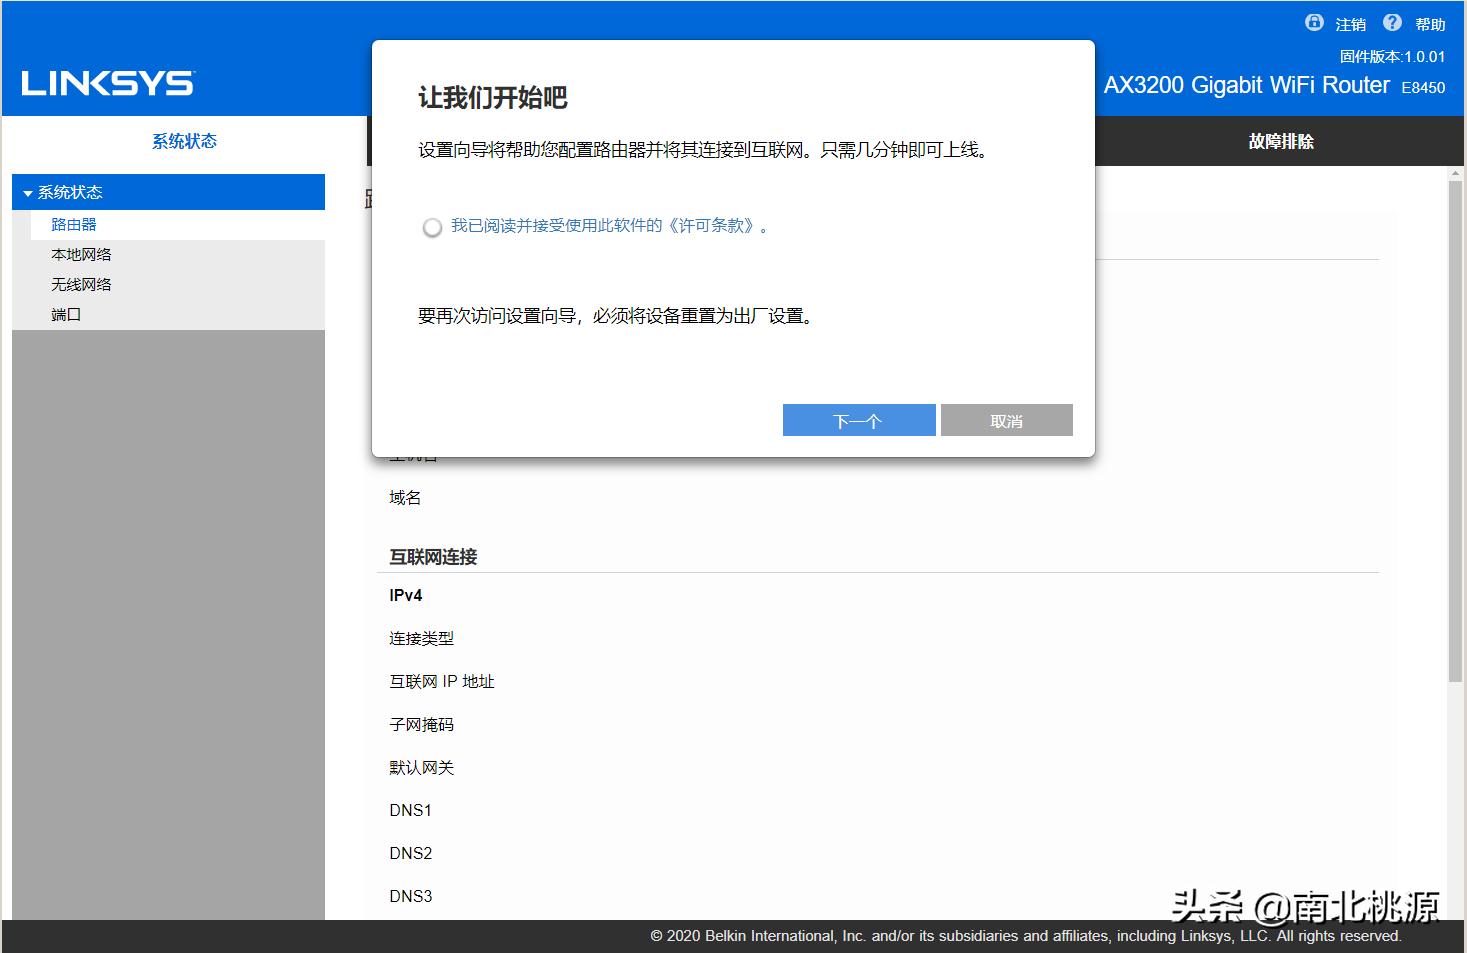Collapse the 系统状态 sidebar section
This screenshot has height=953, width=1467.
[27, 192]
